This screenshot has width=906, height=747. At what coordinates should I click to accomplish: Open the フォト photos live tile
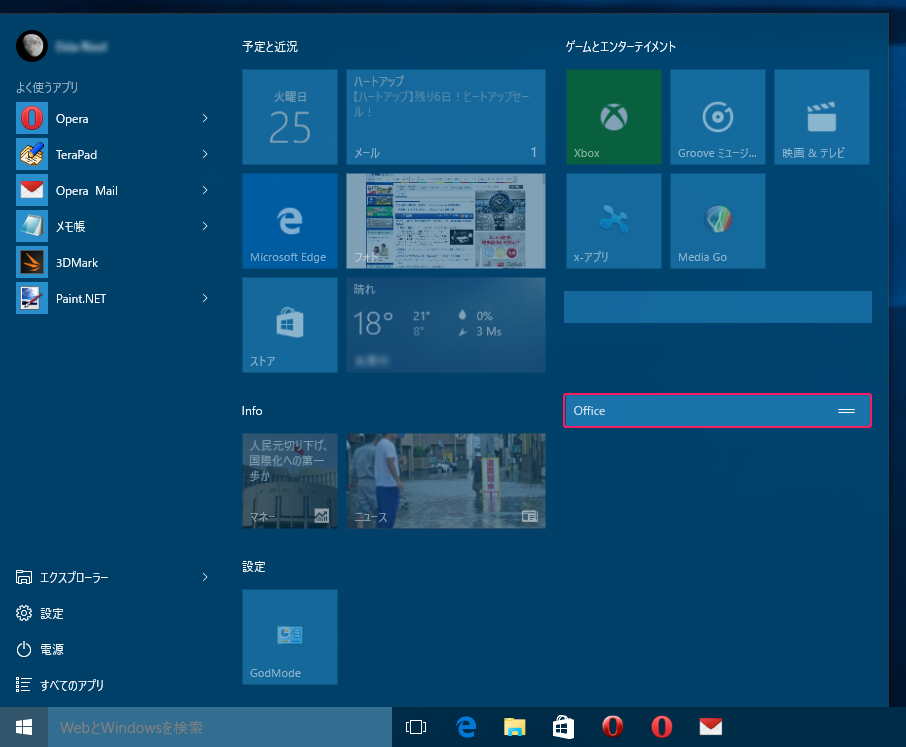[446, 221]
